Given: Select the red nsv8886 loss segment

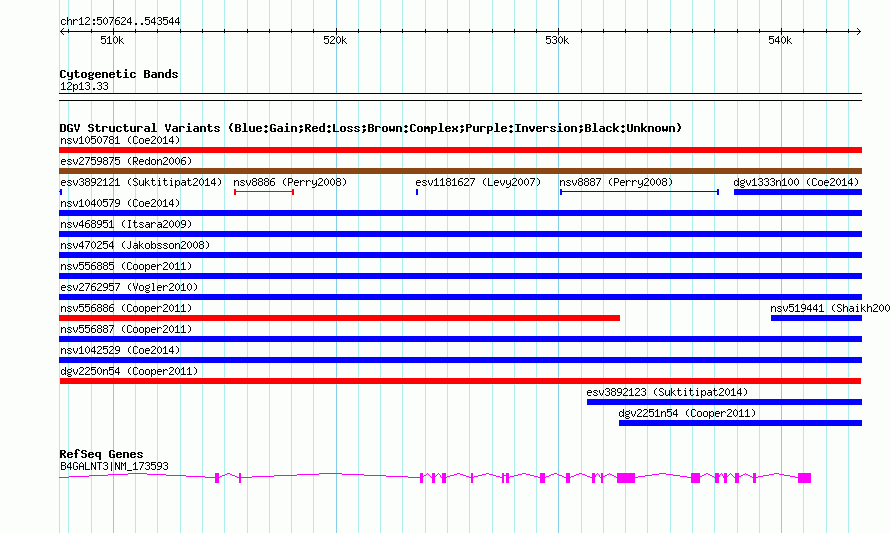Looking at the screenshot, I should point(264,192).
